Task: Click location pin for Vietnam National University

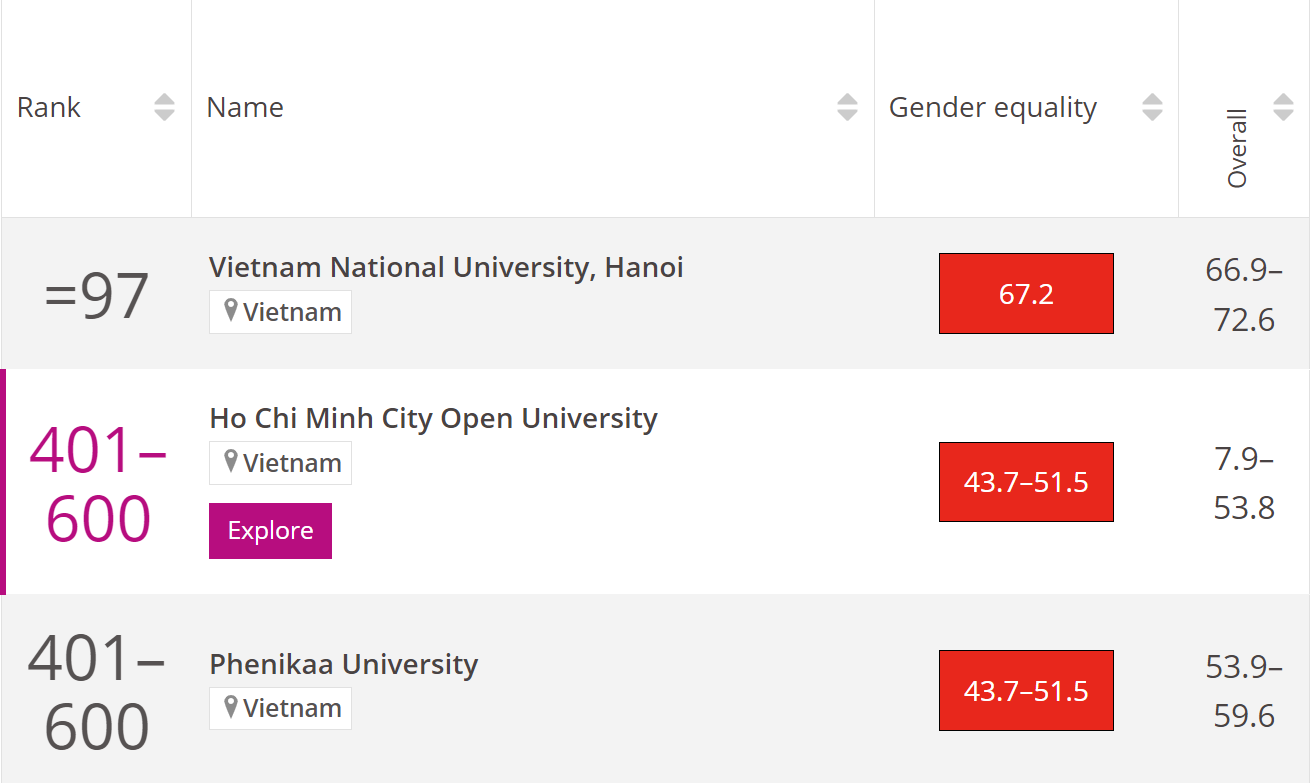Action: click(x=231, y=311)
